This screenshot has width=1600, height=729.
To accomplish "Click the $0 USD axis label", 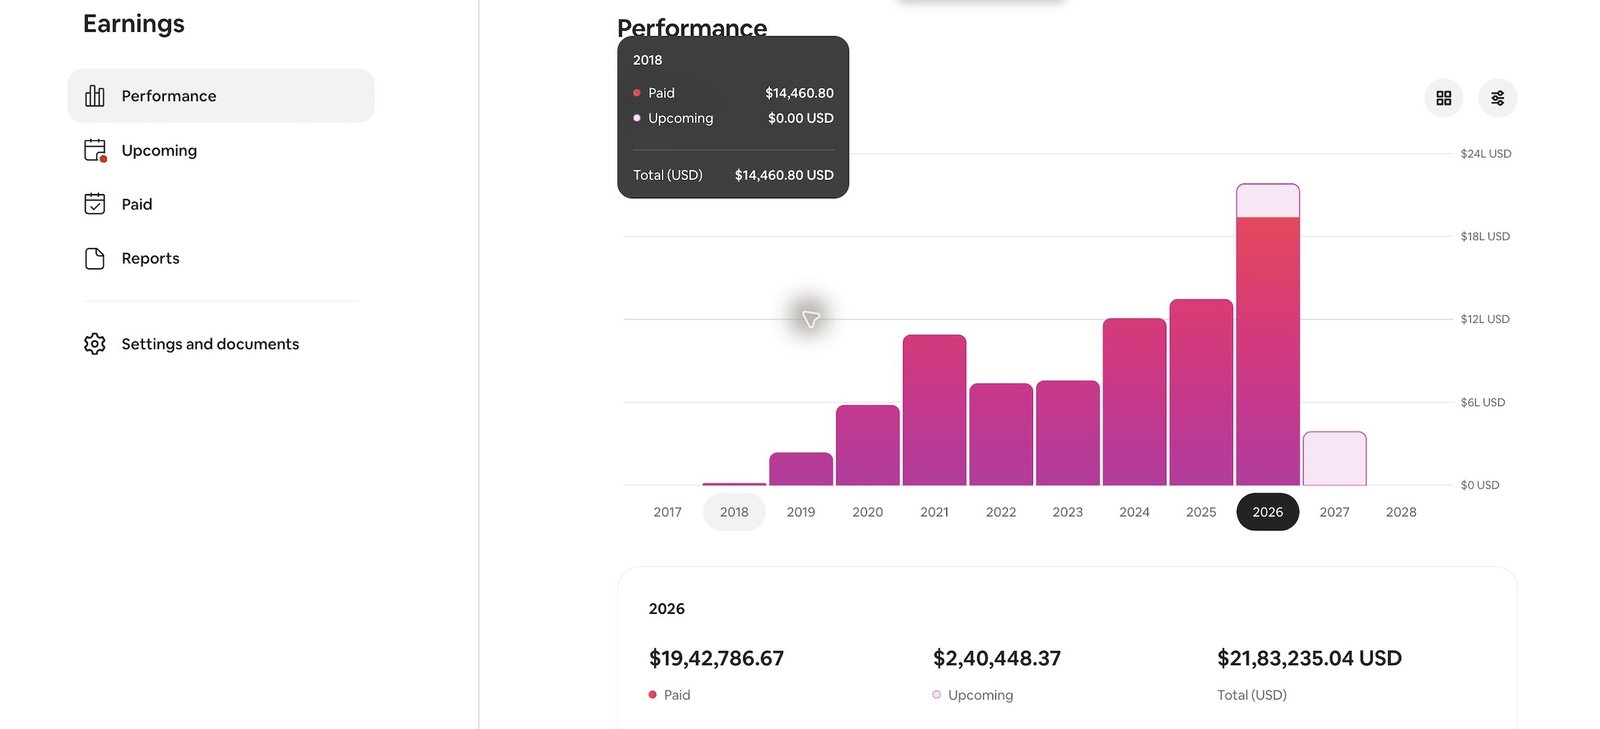I will [x=1480, y=485].
